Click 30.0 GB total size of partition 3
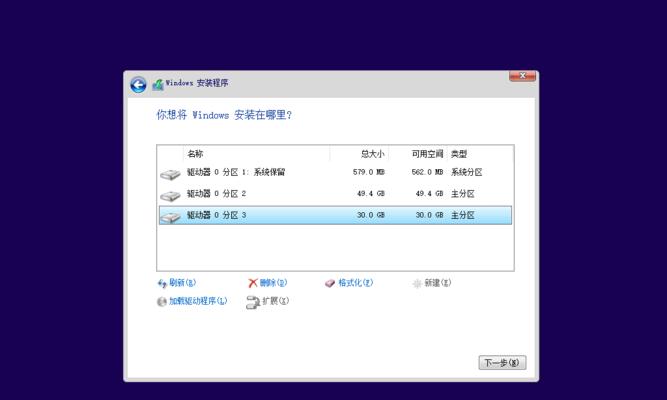Image resolution: width=667 pixels, height=400 pixels. [x=371, y=215]
